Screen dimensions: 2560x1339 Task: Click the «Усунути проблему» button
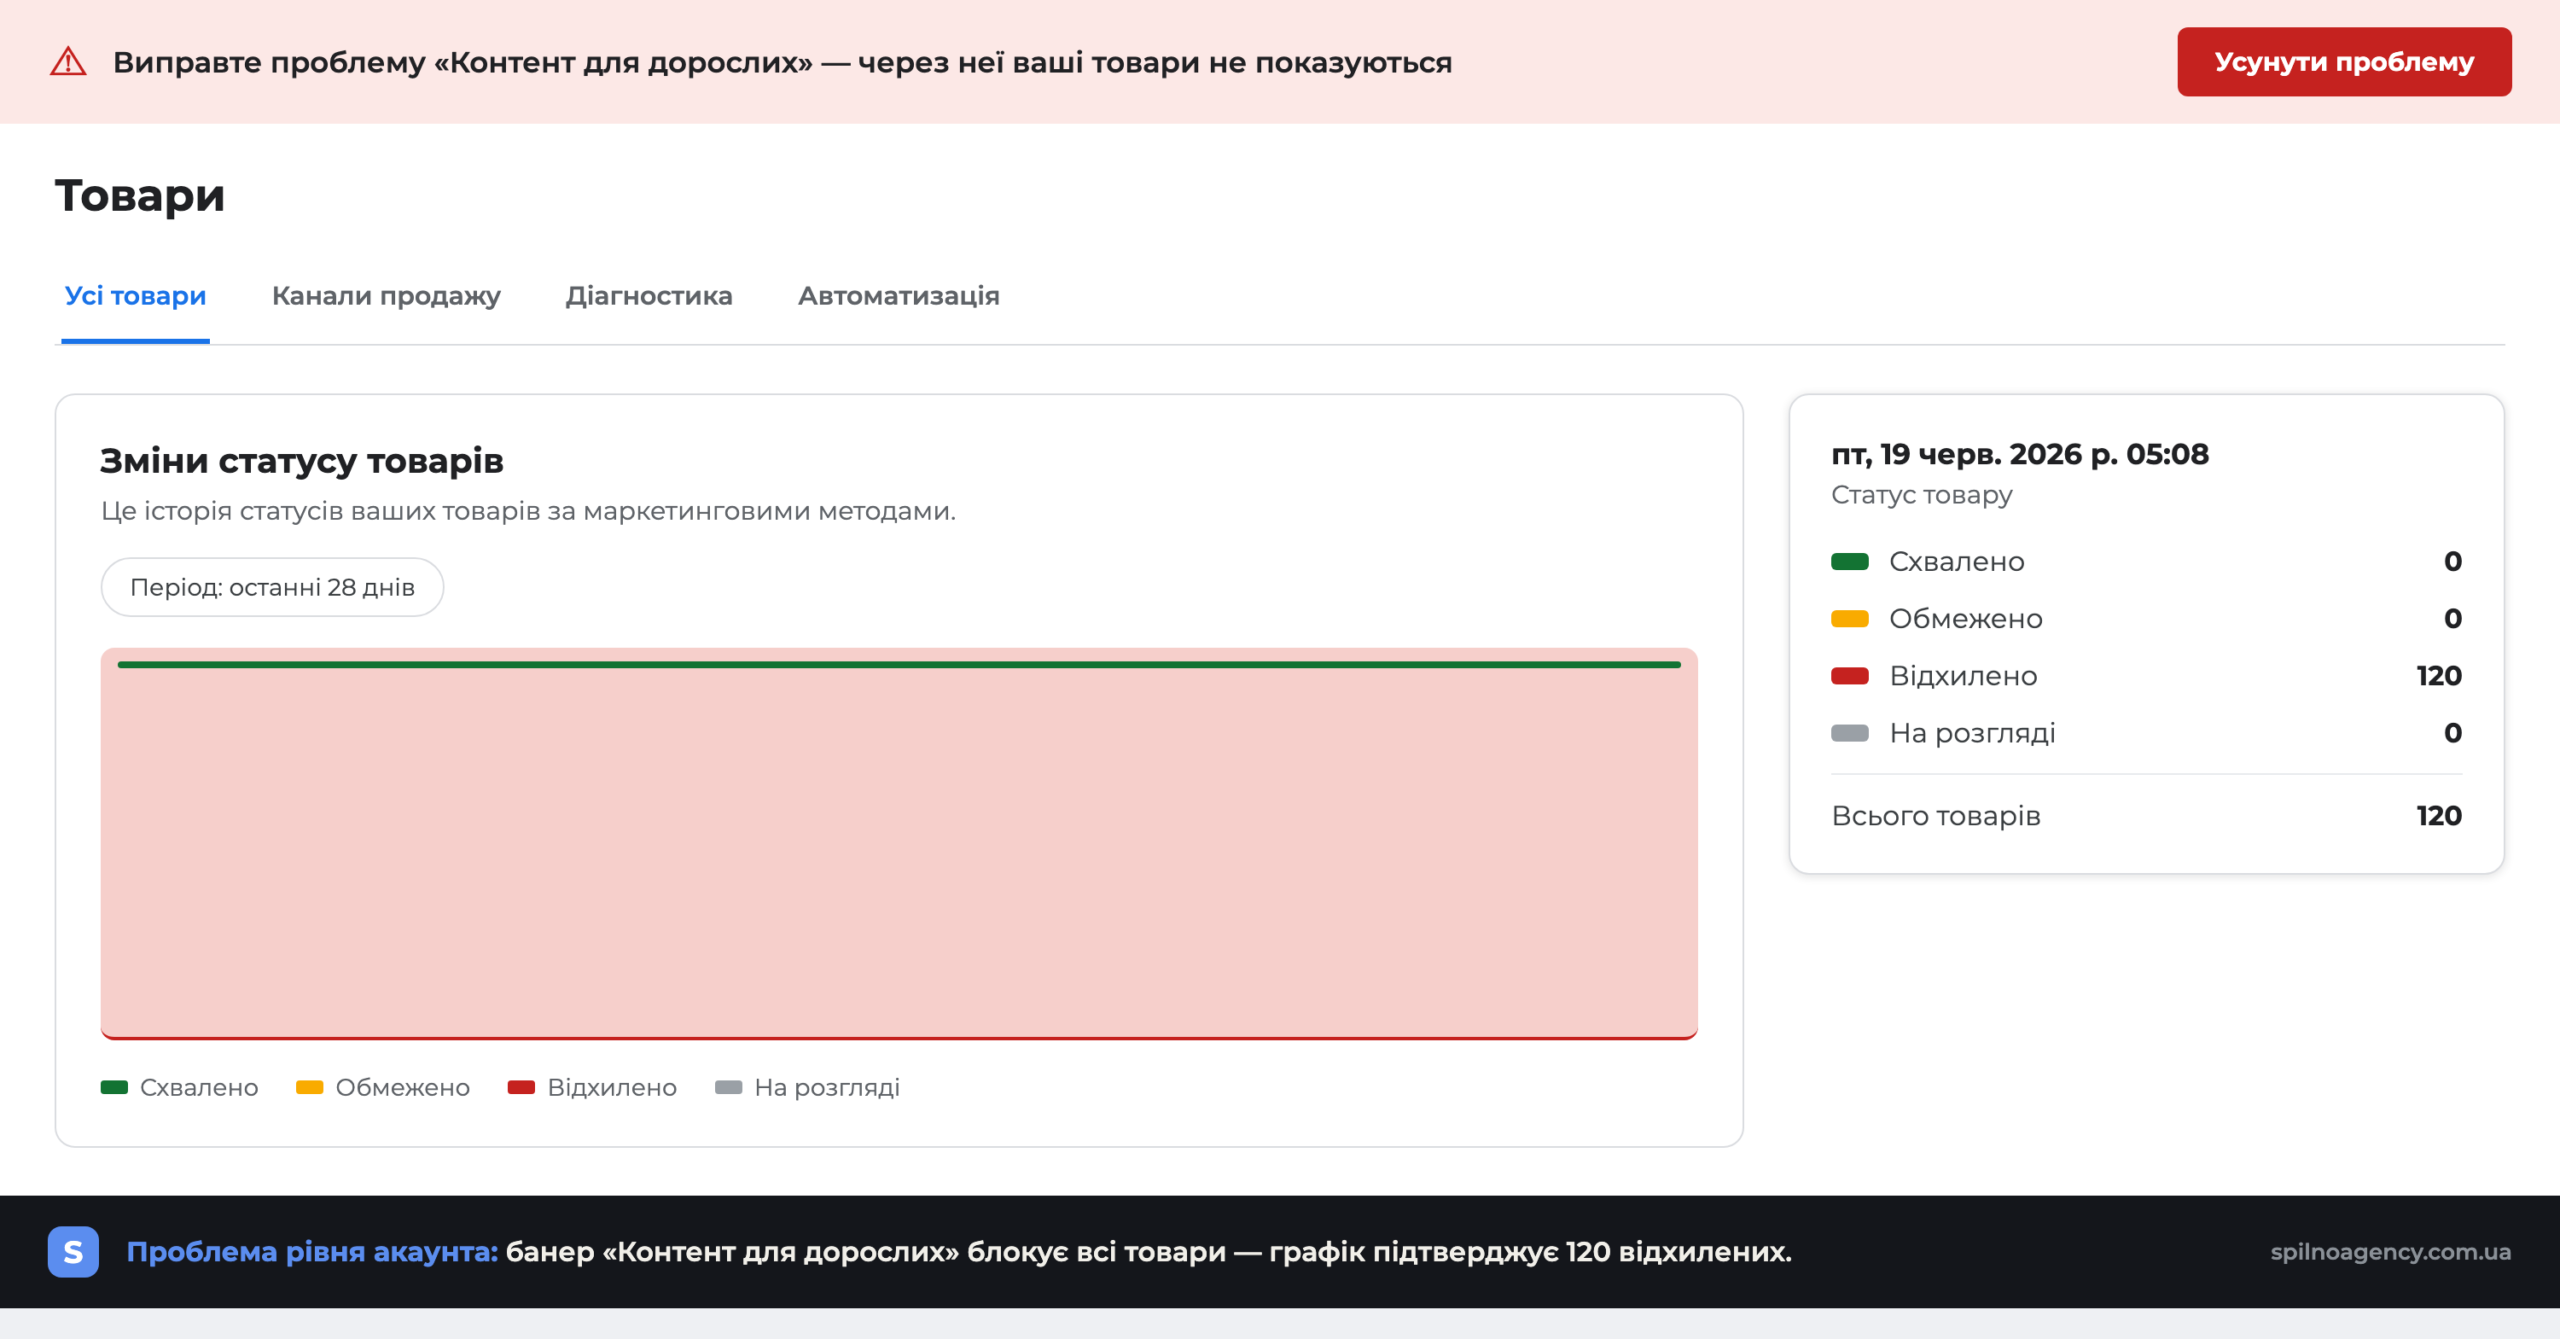[x=2344, y=62]
